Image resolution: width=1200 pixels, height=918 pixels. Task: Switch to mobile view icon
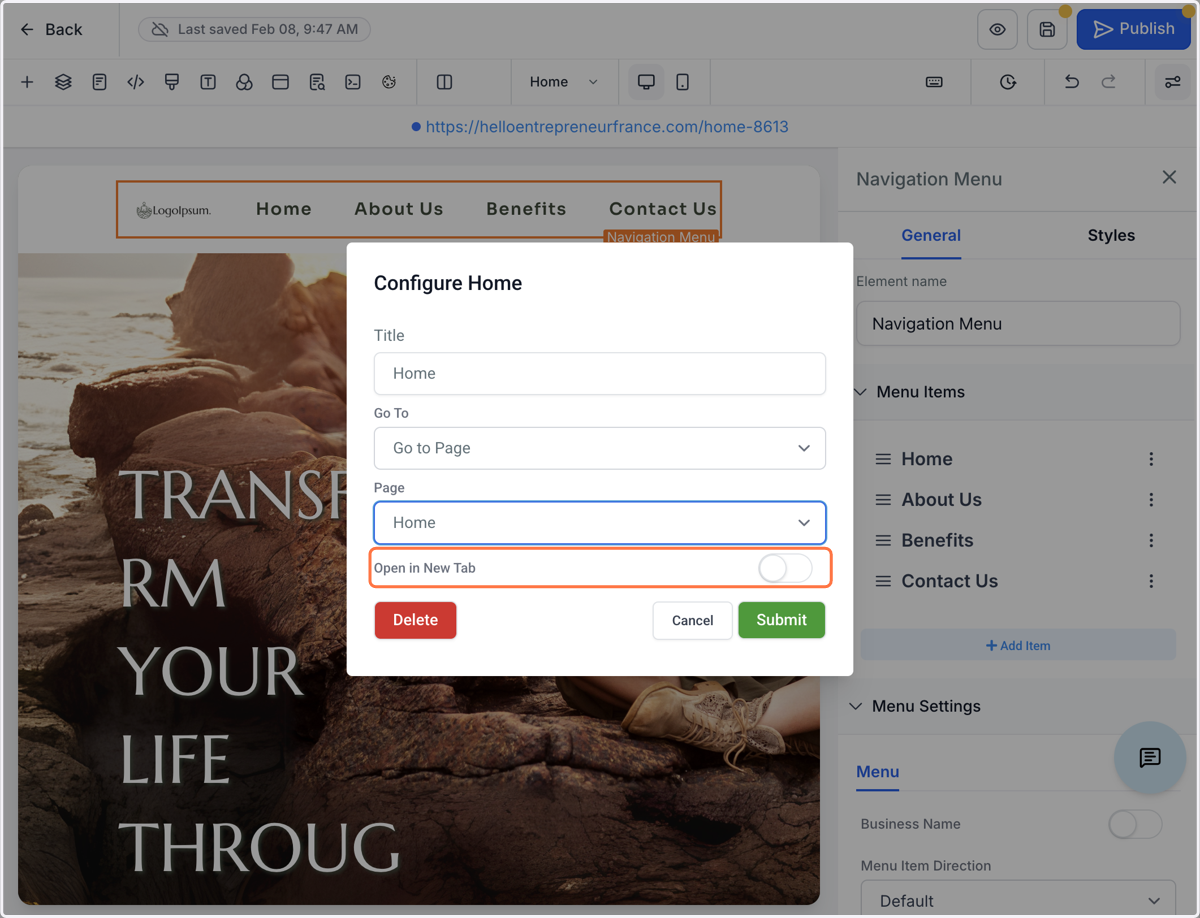682,82
